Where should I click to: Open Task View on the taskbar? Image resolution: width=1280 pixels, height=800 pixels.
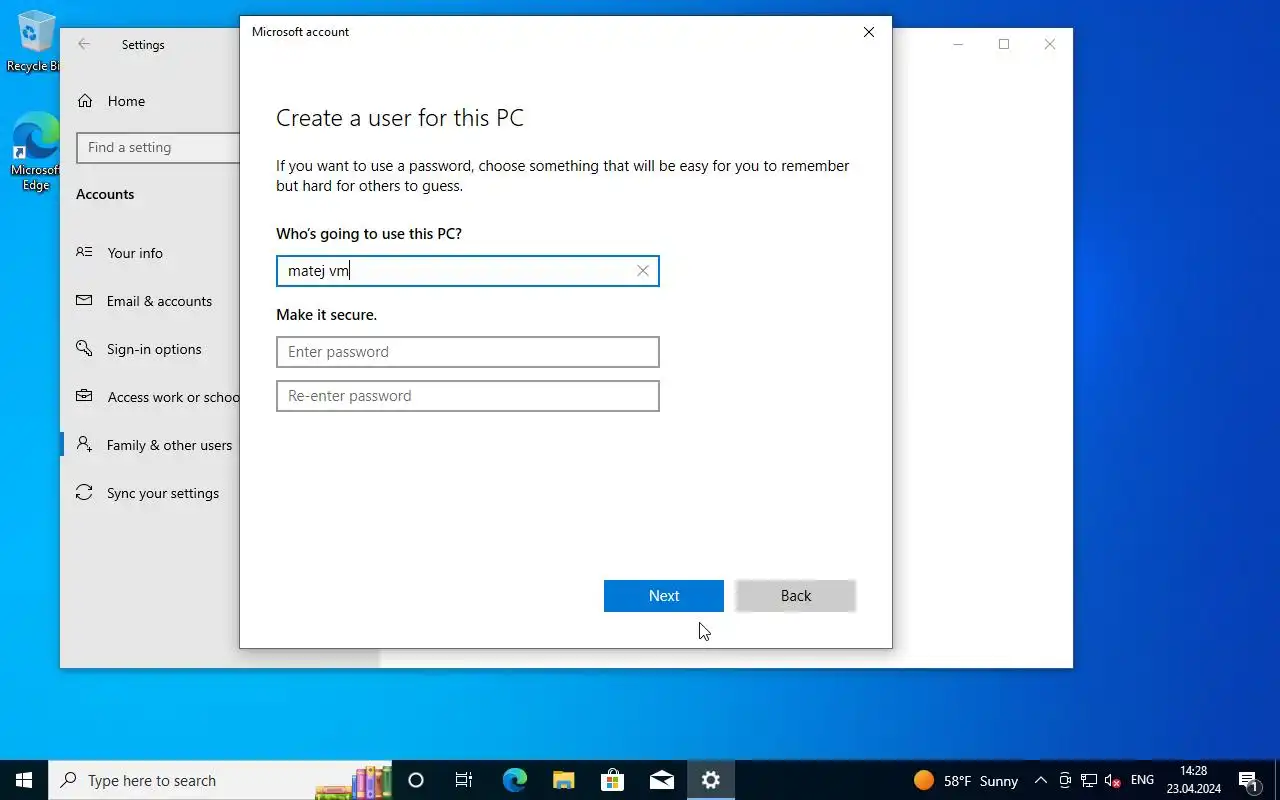(464, 780)
